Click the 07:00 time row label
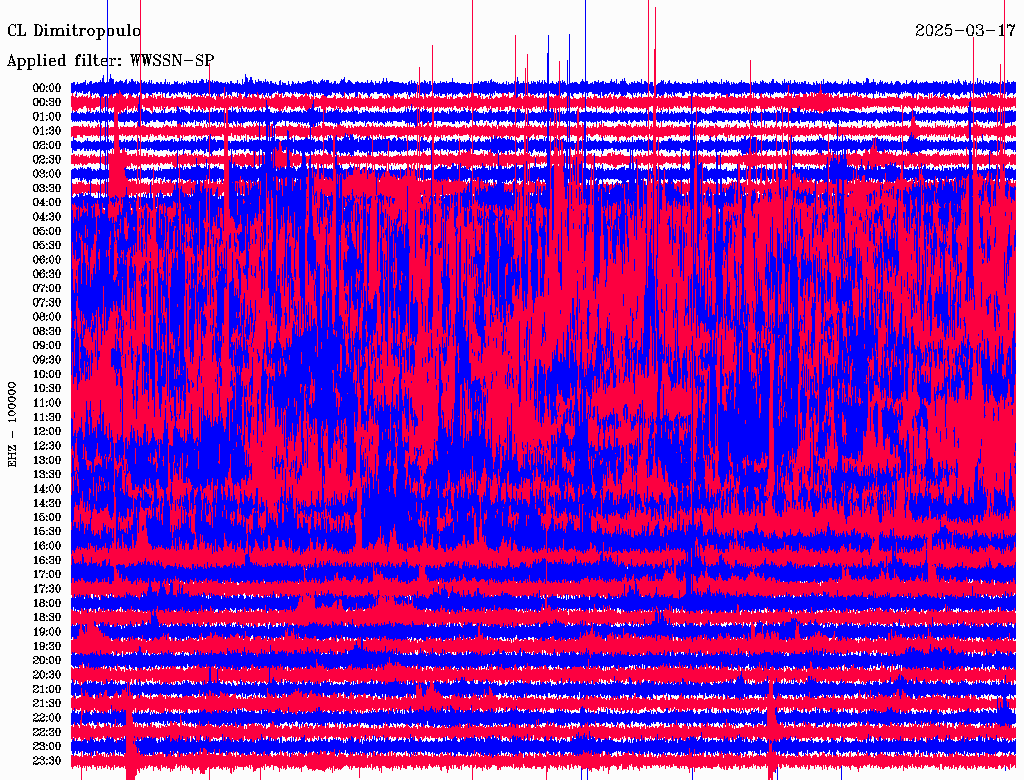Viewport: 1024px width, 780px height. click(47, 288)
